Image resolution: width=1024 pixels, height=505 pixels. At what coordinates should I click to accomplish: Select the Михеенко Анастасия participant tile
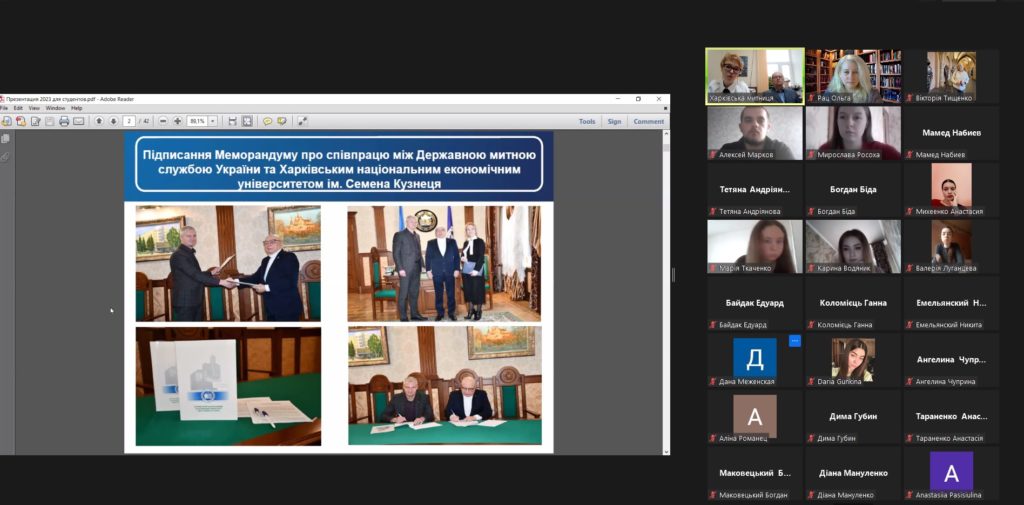(951, 189)
